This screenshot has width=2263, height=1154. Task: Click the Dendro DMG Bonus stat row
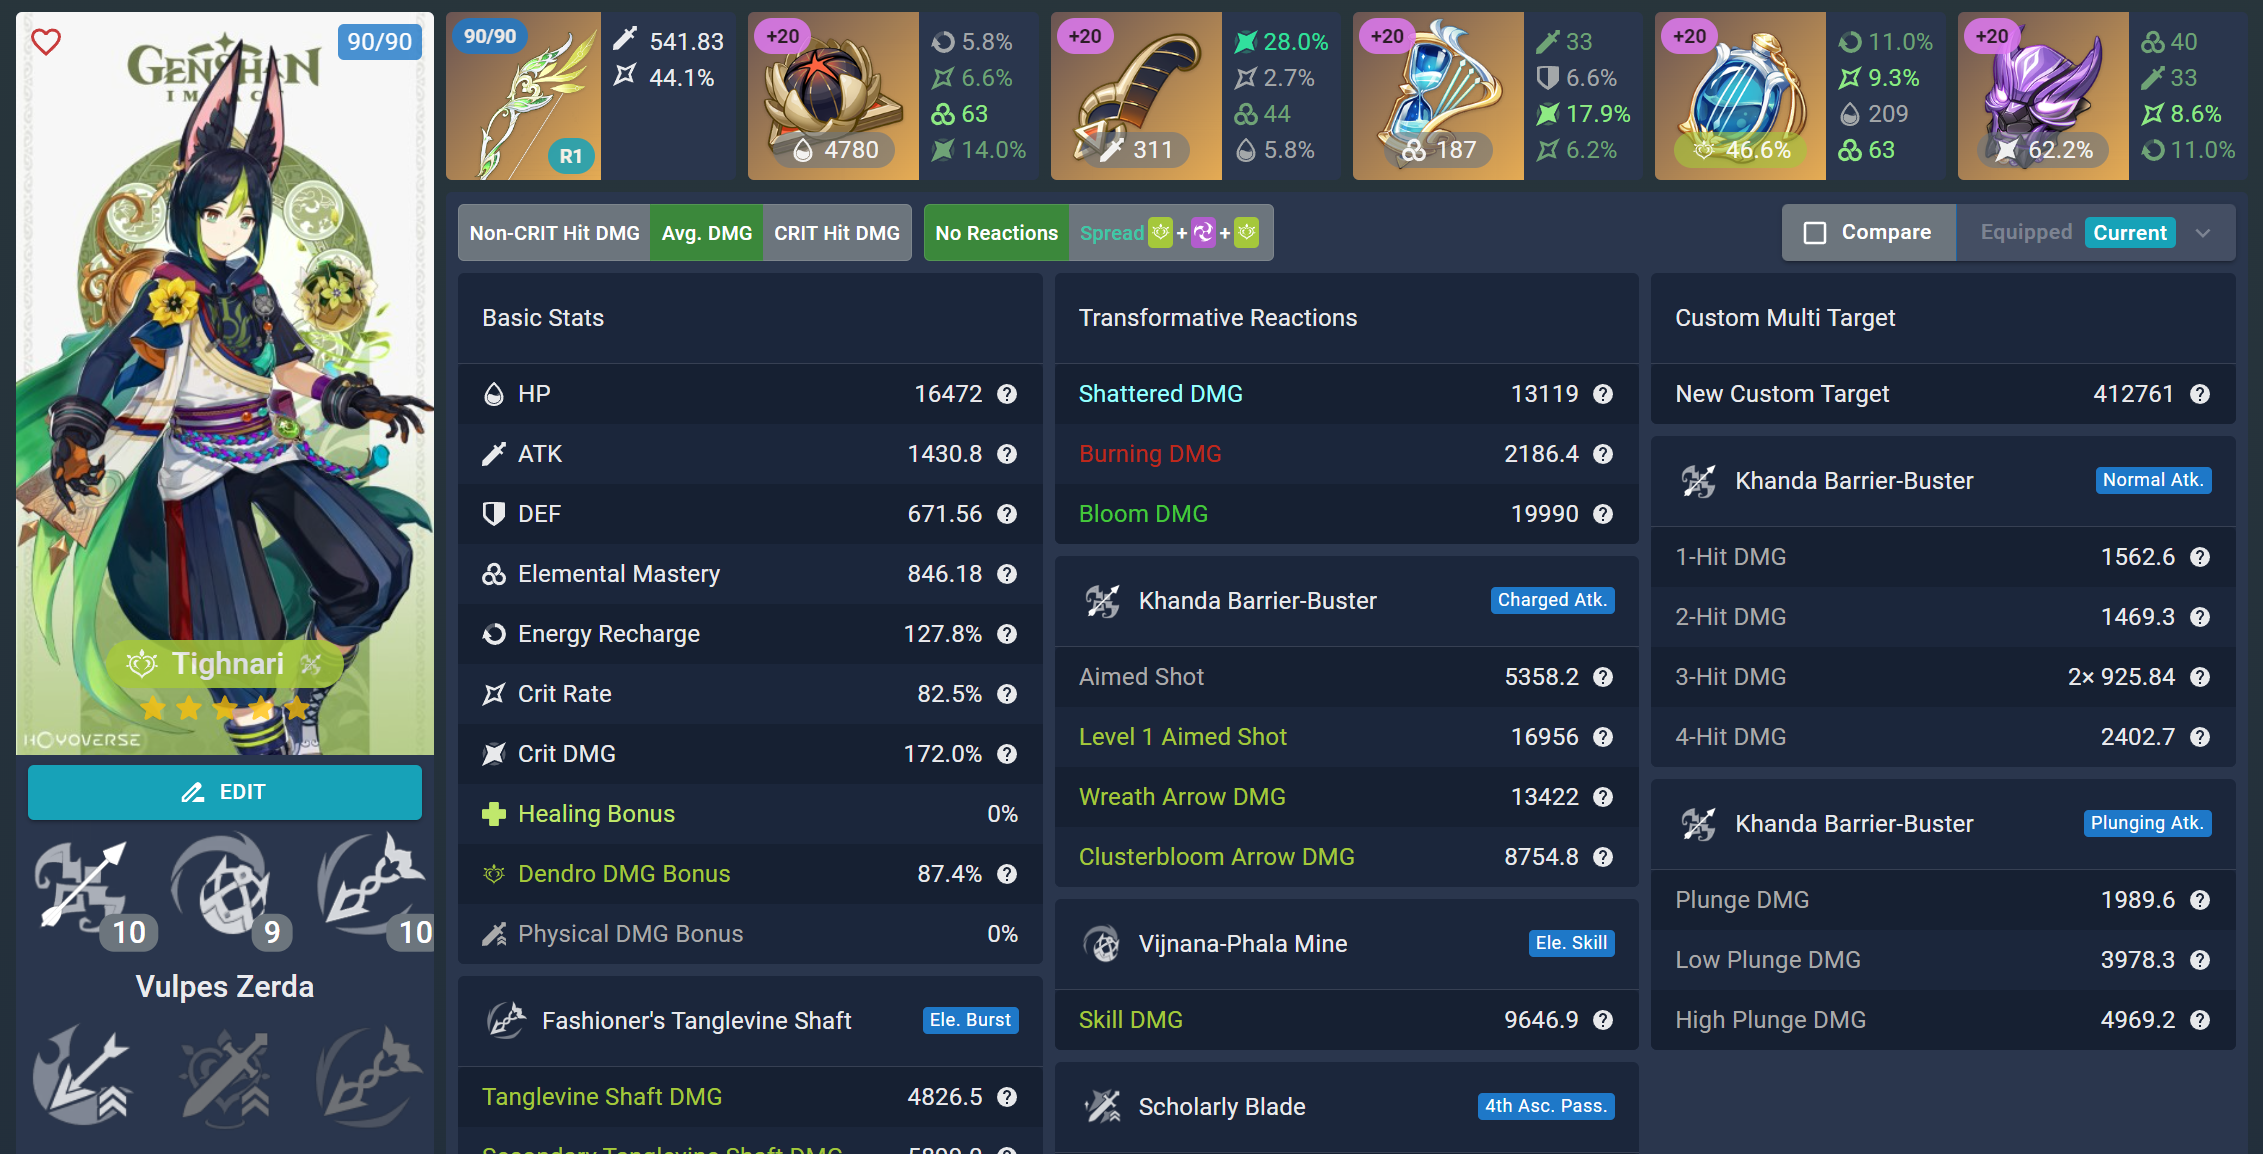click(750, 874)
